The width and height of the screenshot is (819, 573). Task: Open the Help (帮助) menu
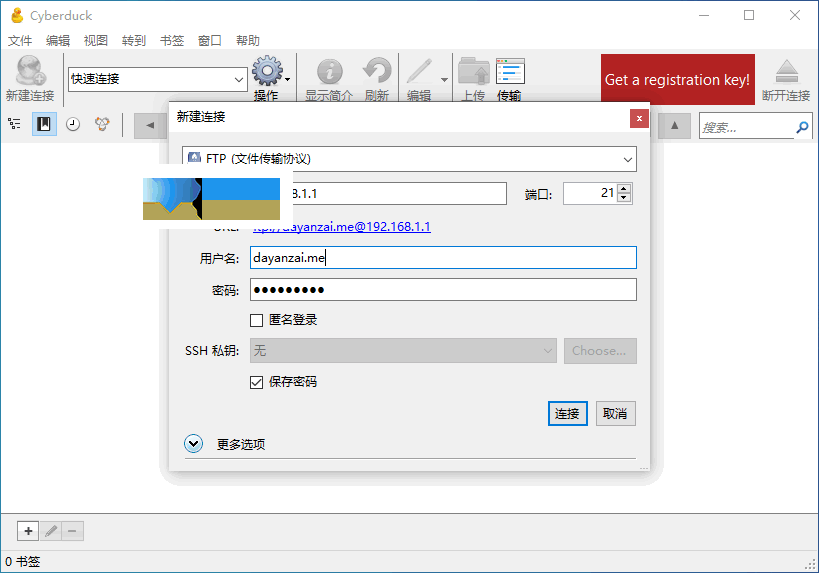click(248, 41)
